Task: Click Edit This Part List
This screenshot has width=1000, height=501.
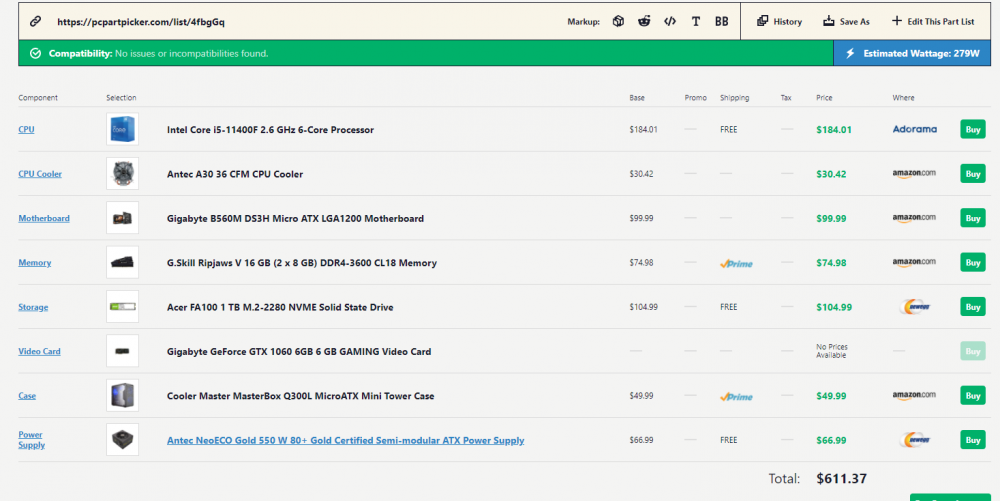Action: pos(933,21)
